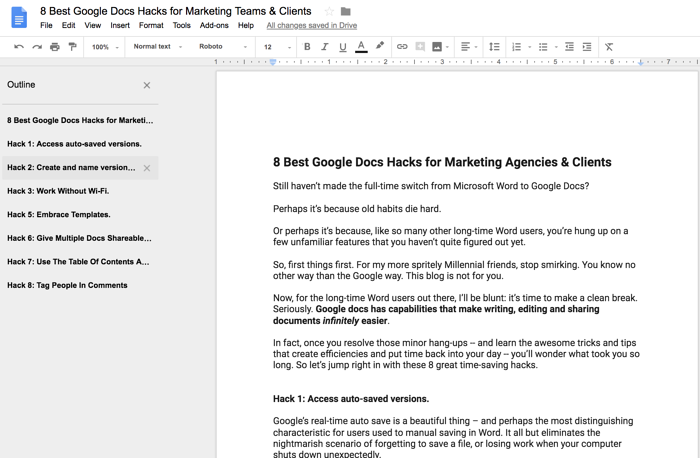
Task: Close the Outline panel
Action: pyautogui.click(x=146, y=85)
